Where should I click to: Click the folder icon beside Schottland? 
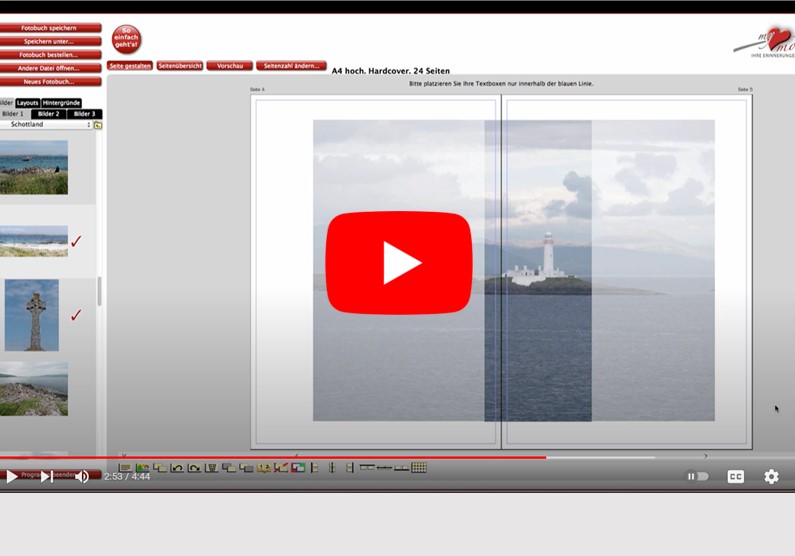(98, 125)
